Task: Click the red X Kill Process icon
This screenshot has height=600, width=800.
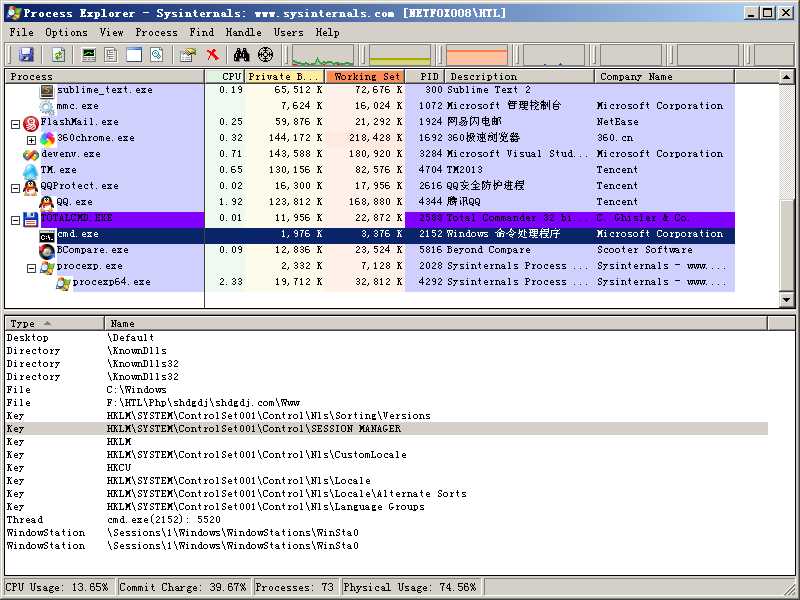Action: tap(213, 55)
